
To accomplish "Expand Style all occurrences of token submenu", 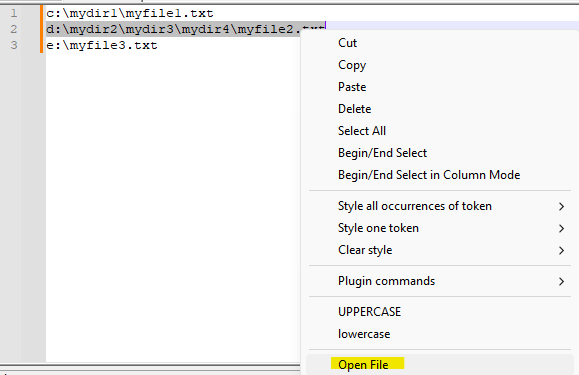I will click(439, 206).
